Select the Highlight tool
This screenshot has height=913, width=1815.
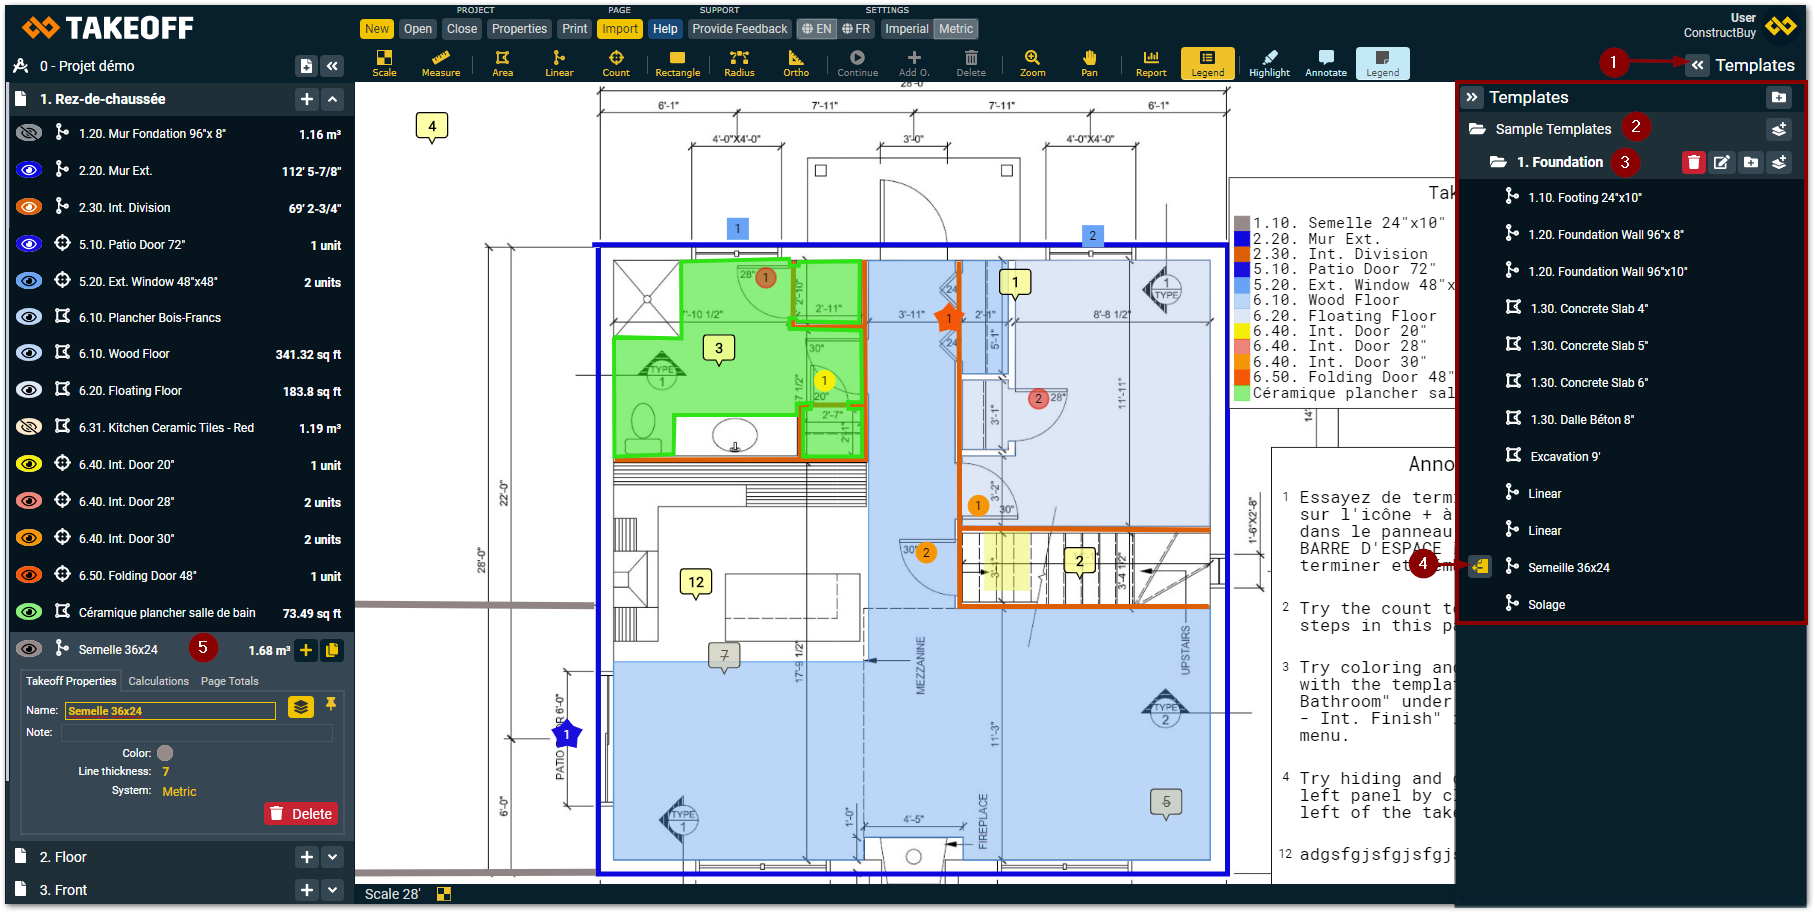[1269, 63]
